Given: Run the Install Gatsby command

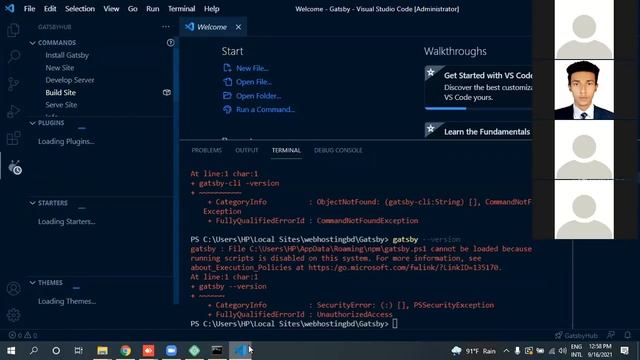Looking at the screenshot, I should (67, 55).
